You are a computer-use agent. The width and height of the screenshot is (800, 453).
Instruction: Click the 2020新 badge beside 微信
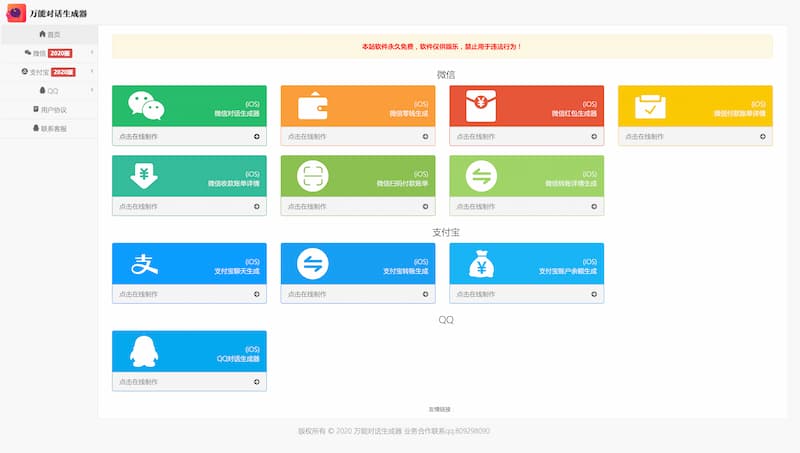[60, 53]
